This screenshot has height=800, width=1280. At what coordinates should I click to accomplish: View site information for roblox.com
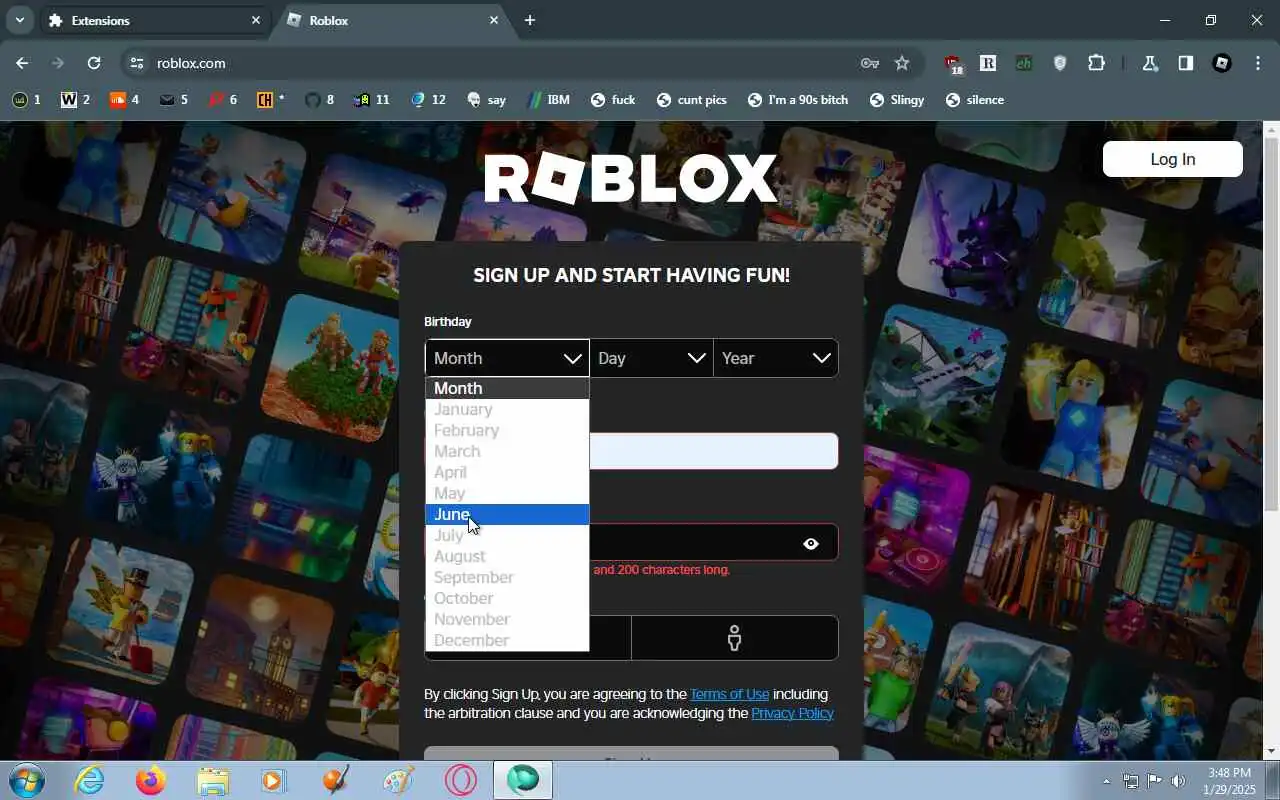click(x=137, y=63)
